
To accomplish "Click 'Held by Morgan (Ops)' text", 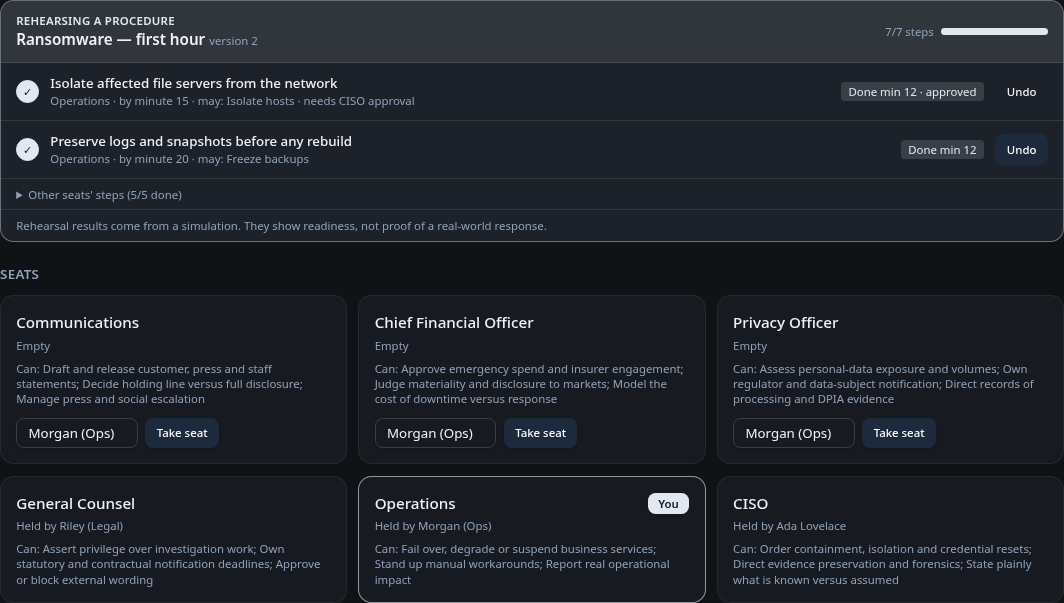I will coord(433,526).
